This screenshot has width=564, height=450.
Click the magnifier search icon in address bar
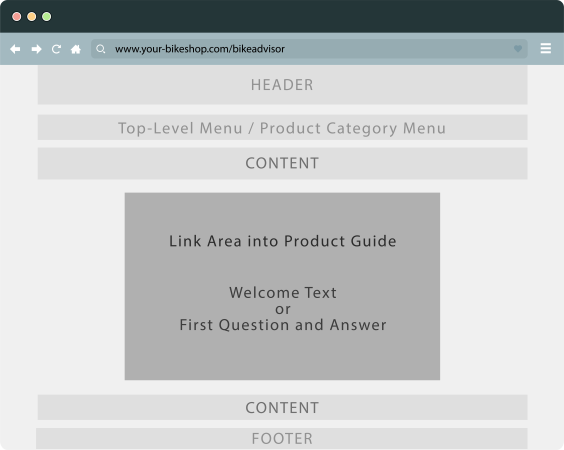(x=101, y=49)
